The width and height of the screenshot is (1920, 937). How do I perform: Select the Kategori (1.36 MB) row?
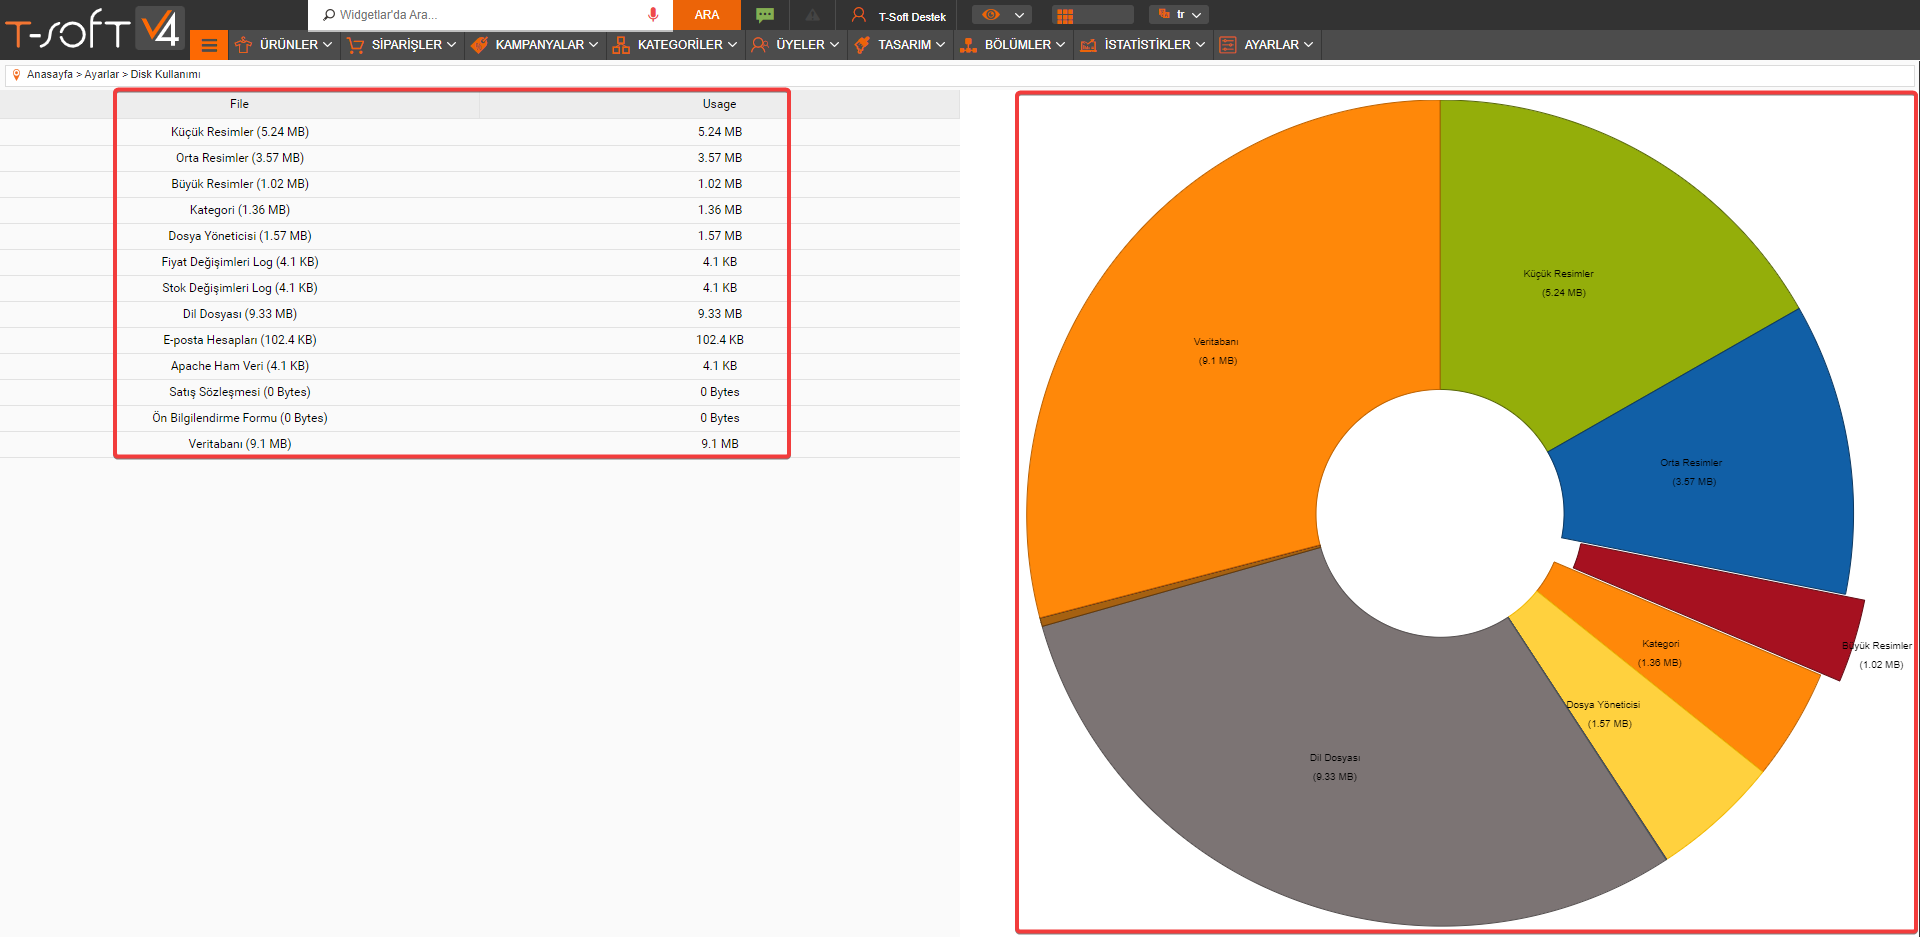[479, 210]
